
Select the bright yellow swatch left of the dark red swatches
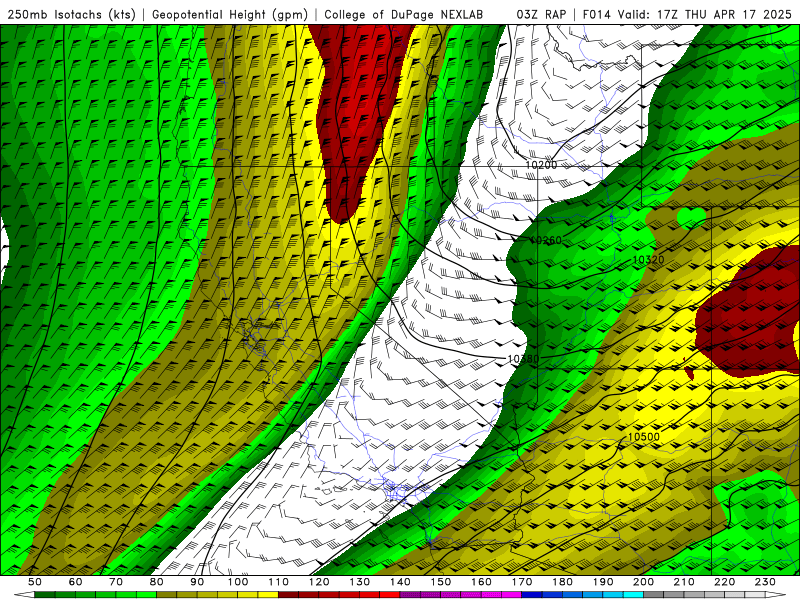point(268,594)
